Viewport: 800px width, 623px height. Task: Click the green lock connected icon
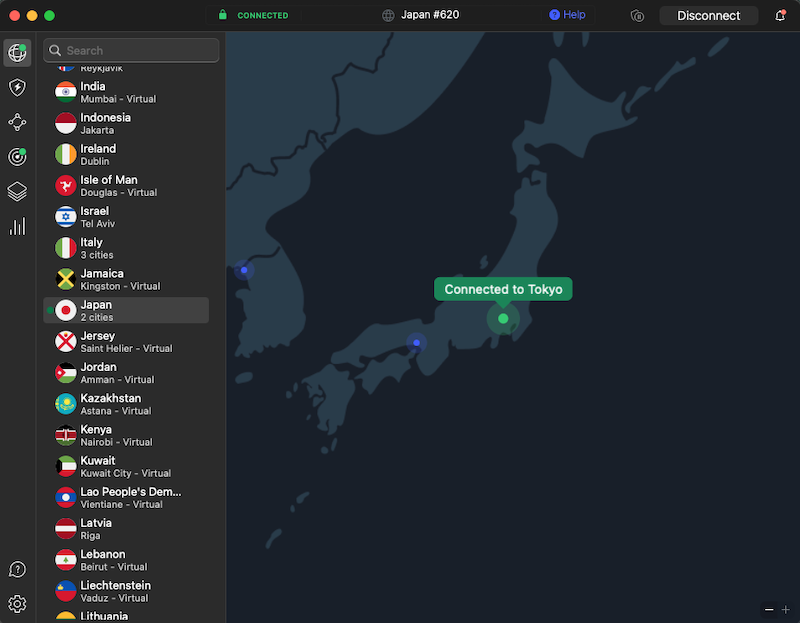pos(222,15)
